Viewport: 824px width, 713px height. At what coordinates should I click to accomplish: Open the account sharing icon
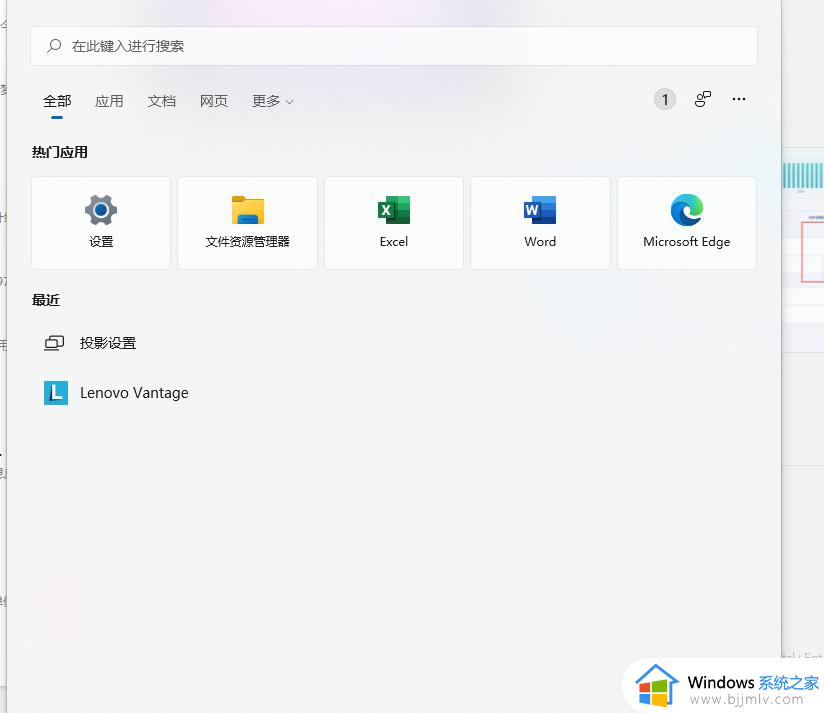tap(703, 99)
